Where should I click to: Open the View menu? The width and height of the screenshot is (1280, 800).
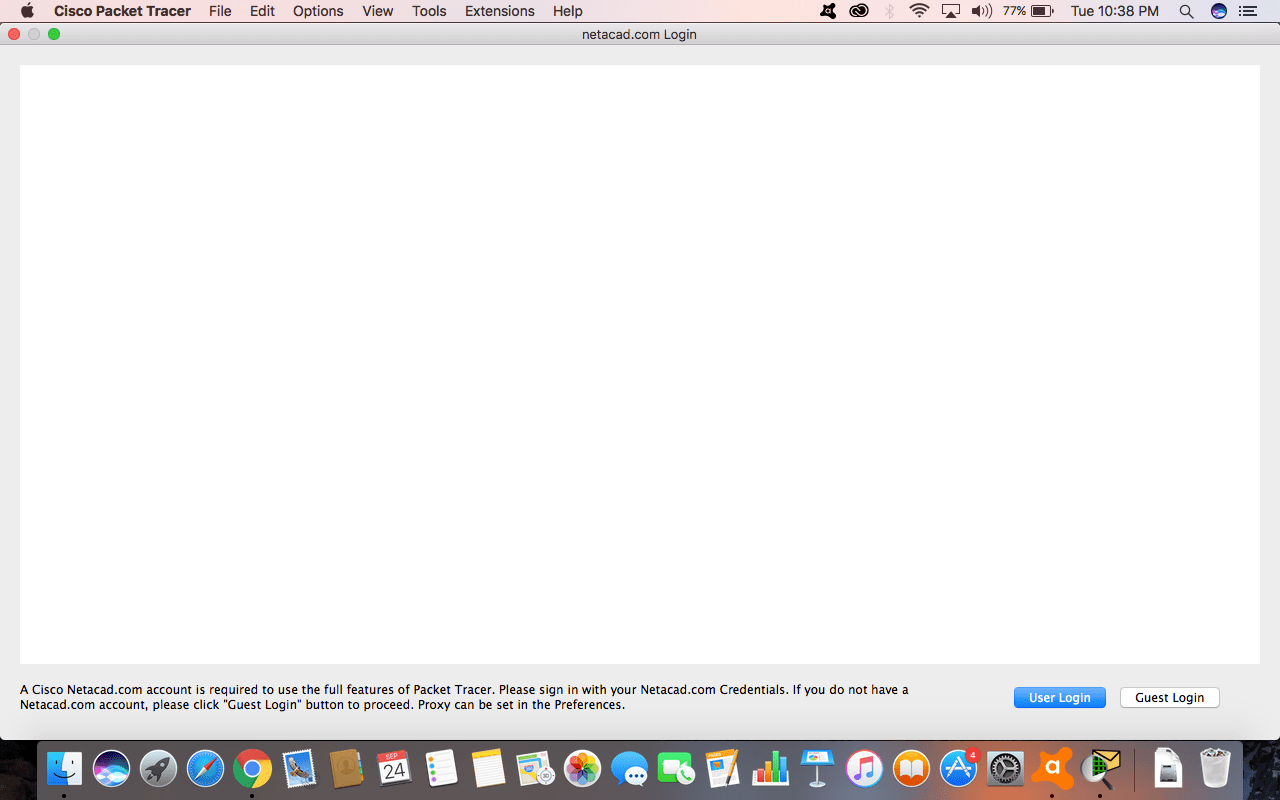click(378, 11)
